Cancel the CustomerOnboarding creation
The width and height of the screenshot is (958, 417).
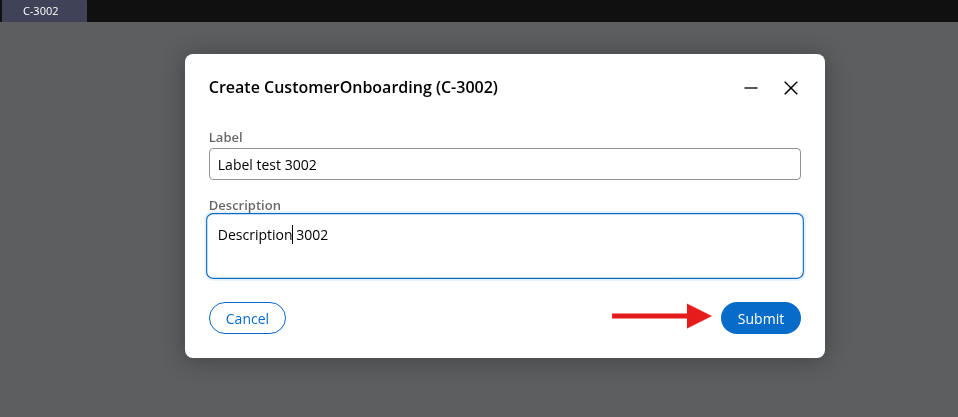pyautogui.click(x=247, y=318)
